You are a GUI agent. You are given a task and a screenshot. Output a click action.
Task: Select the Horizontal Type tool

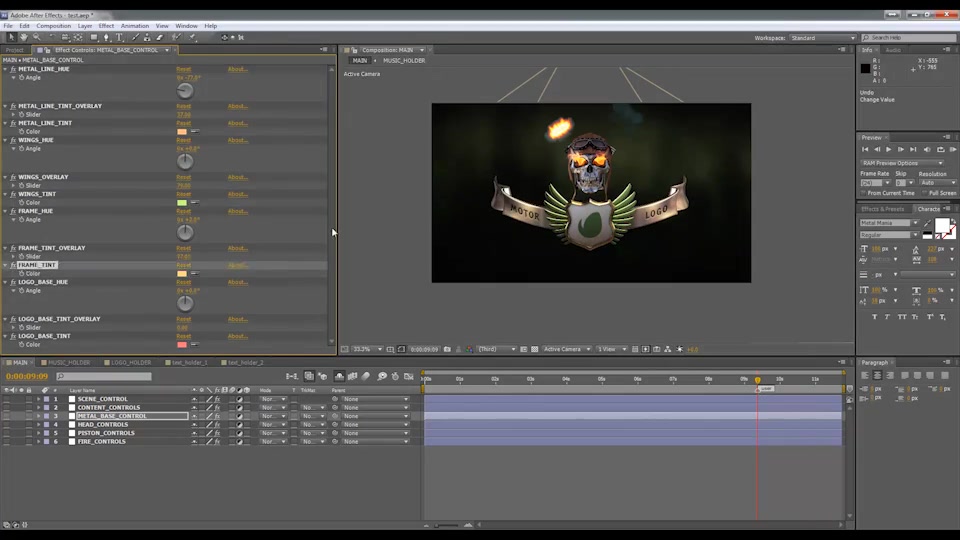tap(119, 37)
